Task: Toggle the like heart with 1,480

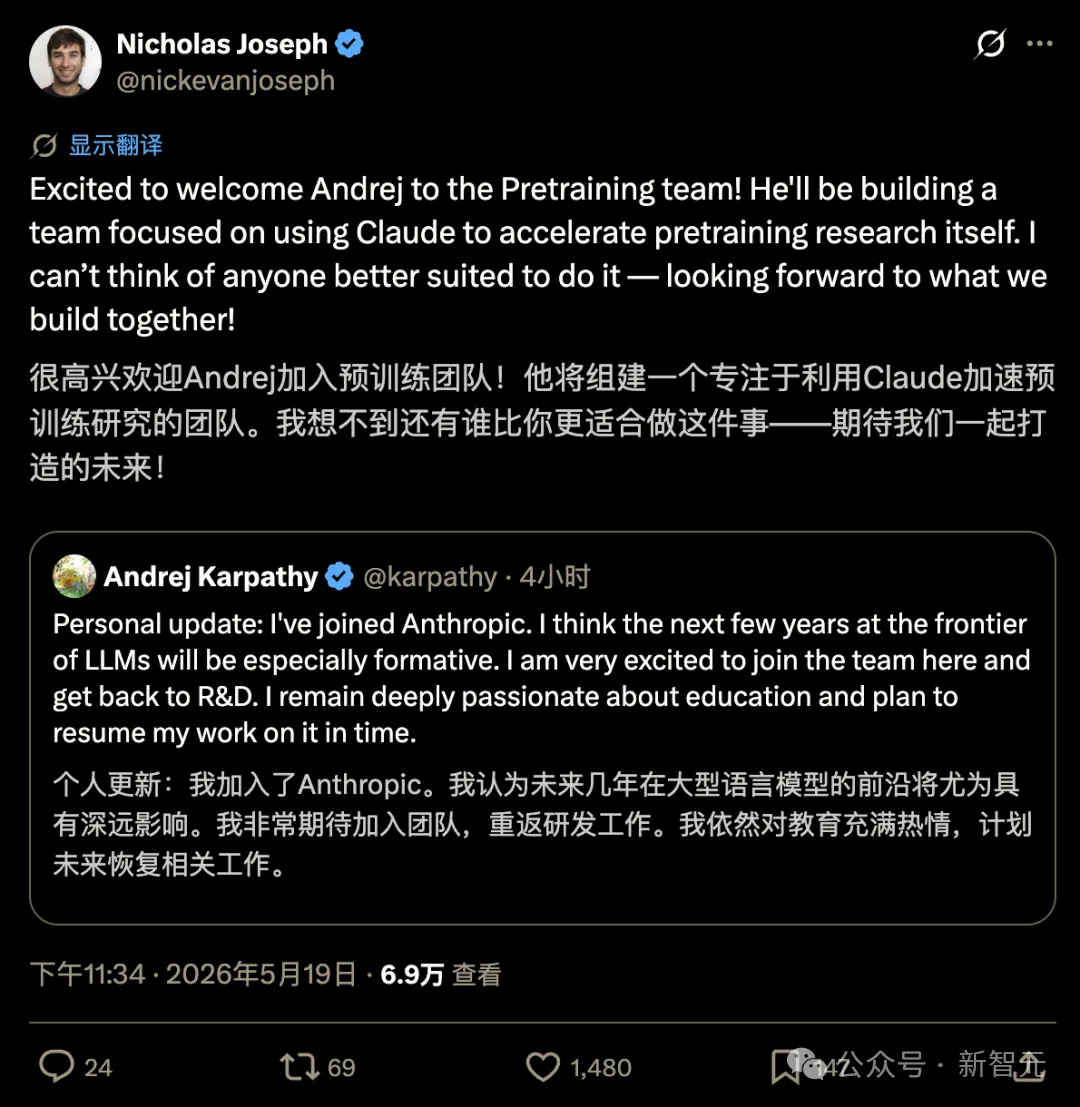Action: (x=543, y=1067)
